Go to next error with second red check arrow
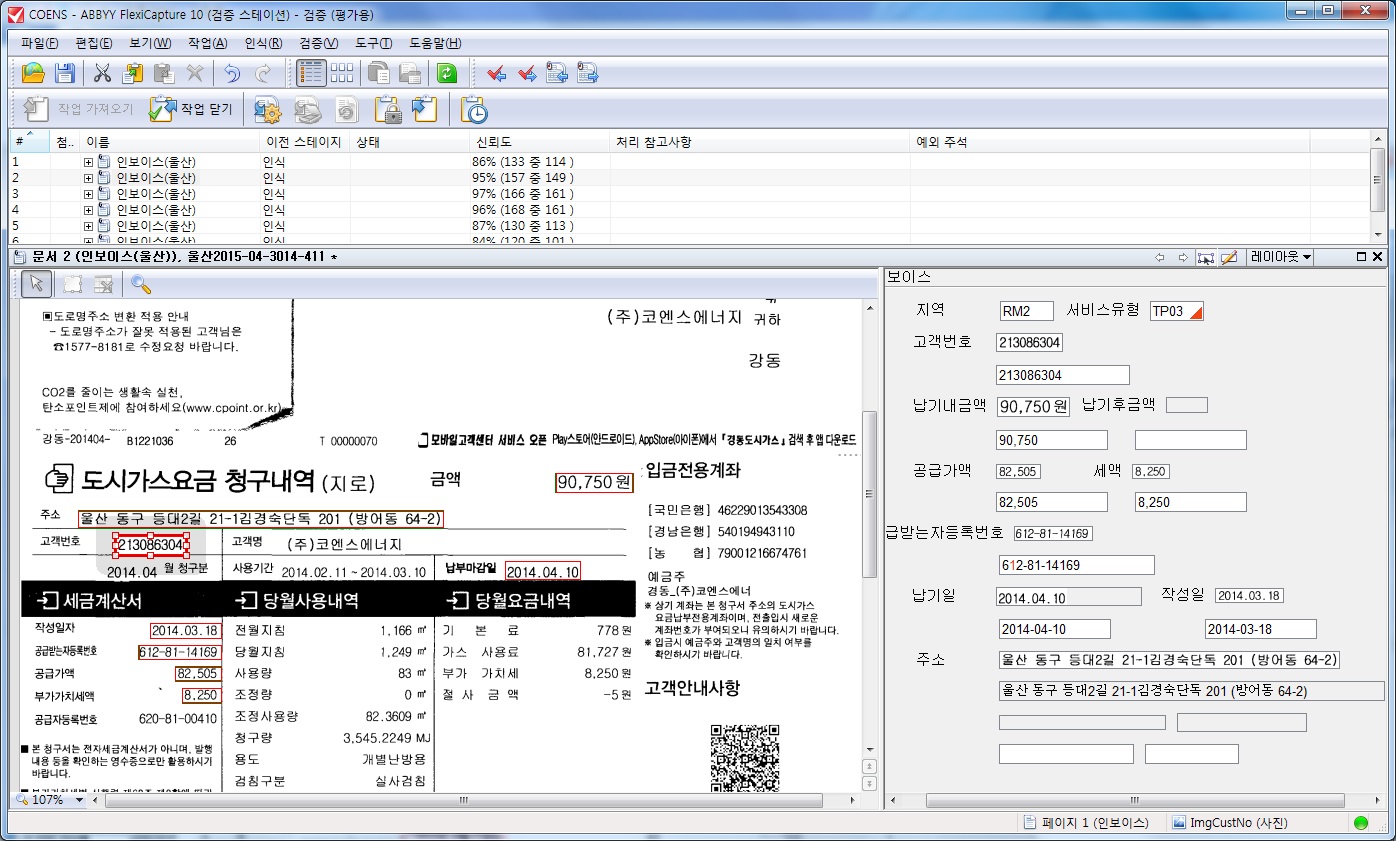This screenshot has height=841, width=1396. 527,72
